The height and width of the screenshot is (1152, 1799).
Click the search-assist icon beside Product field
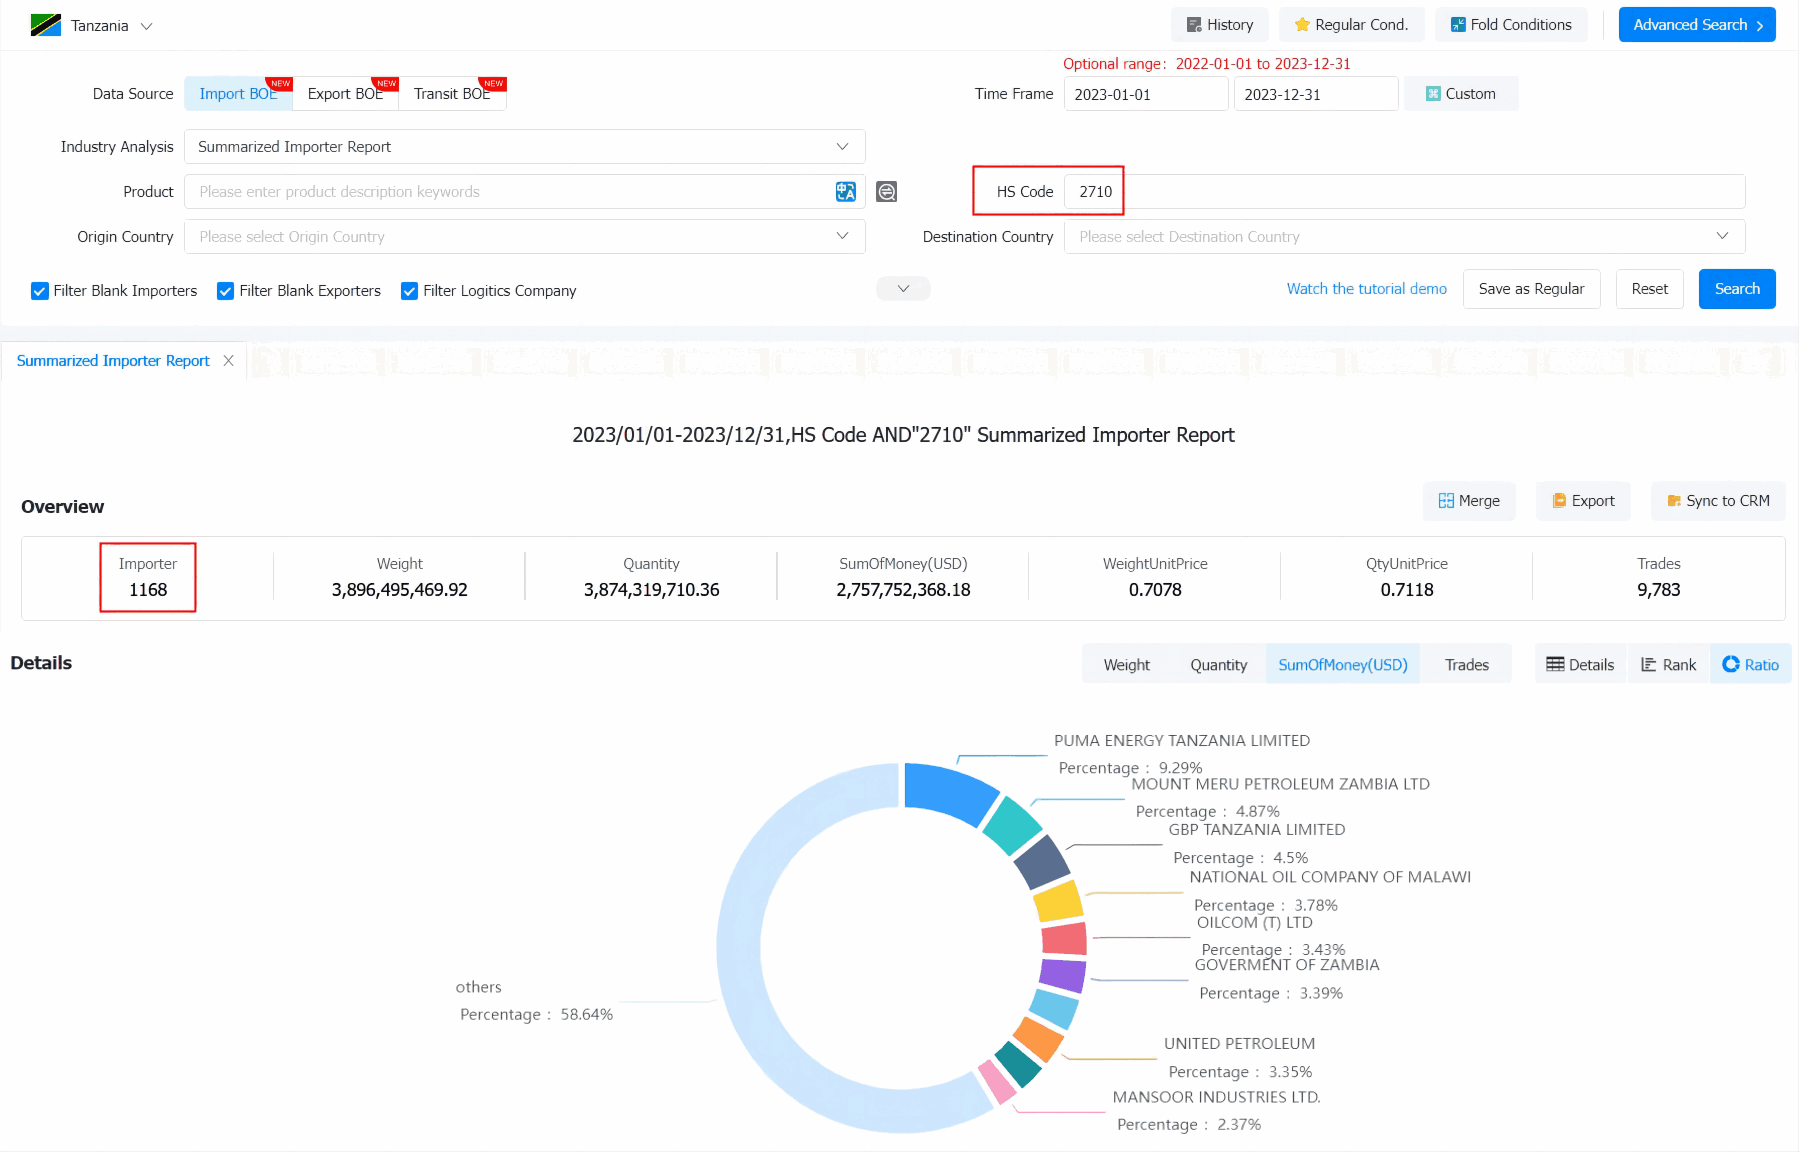[886, 191]
